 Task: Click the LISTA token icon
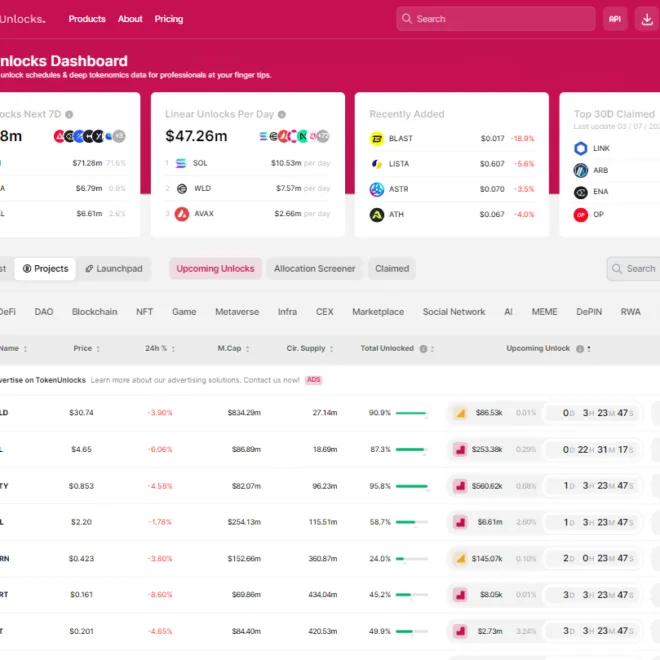(377, 164)
